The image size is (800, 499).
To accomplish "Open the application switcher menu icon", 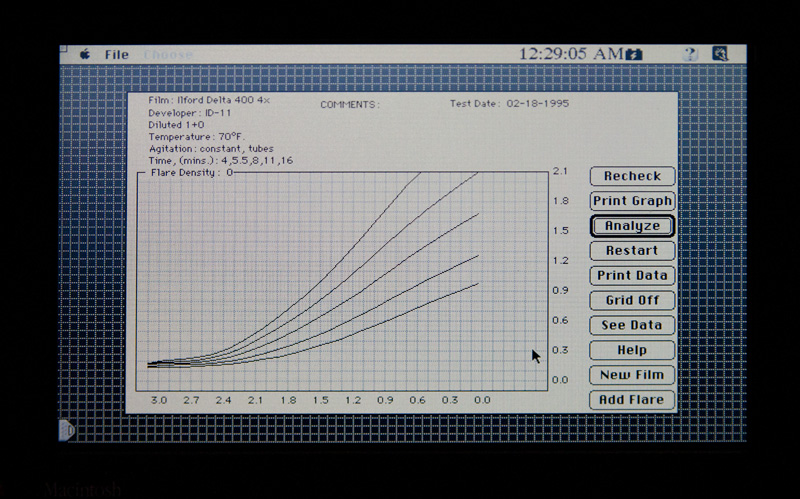I will pyautogui.click(x=720, y=54).
